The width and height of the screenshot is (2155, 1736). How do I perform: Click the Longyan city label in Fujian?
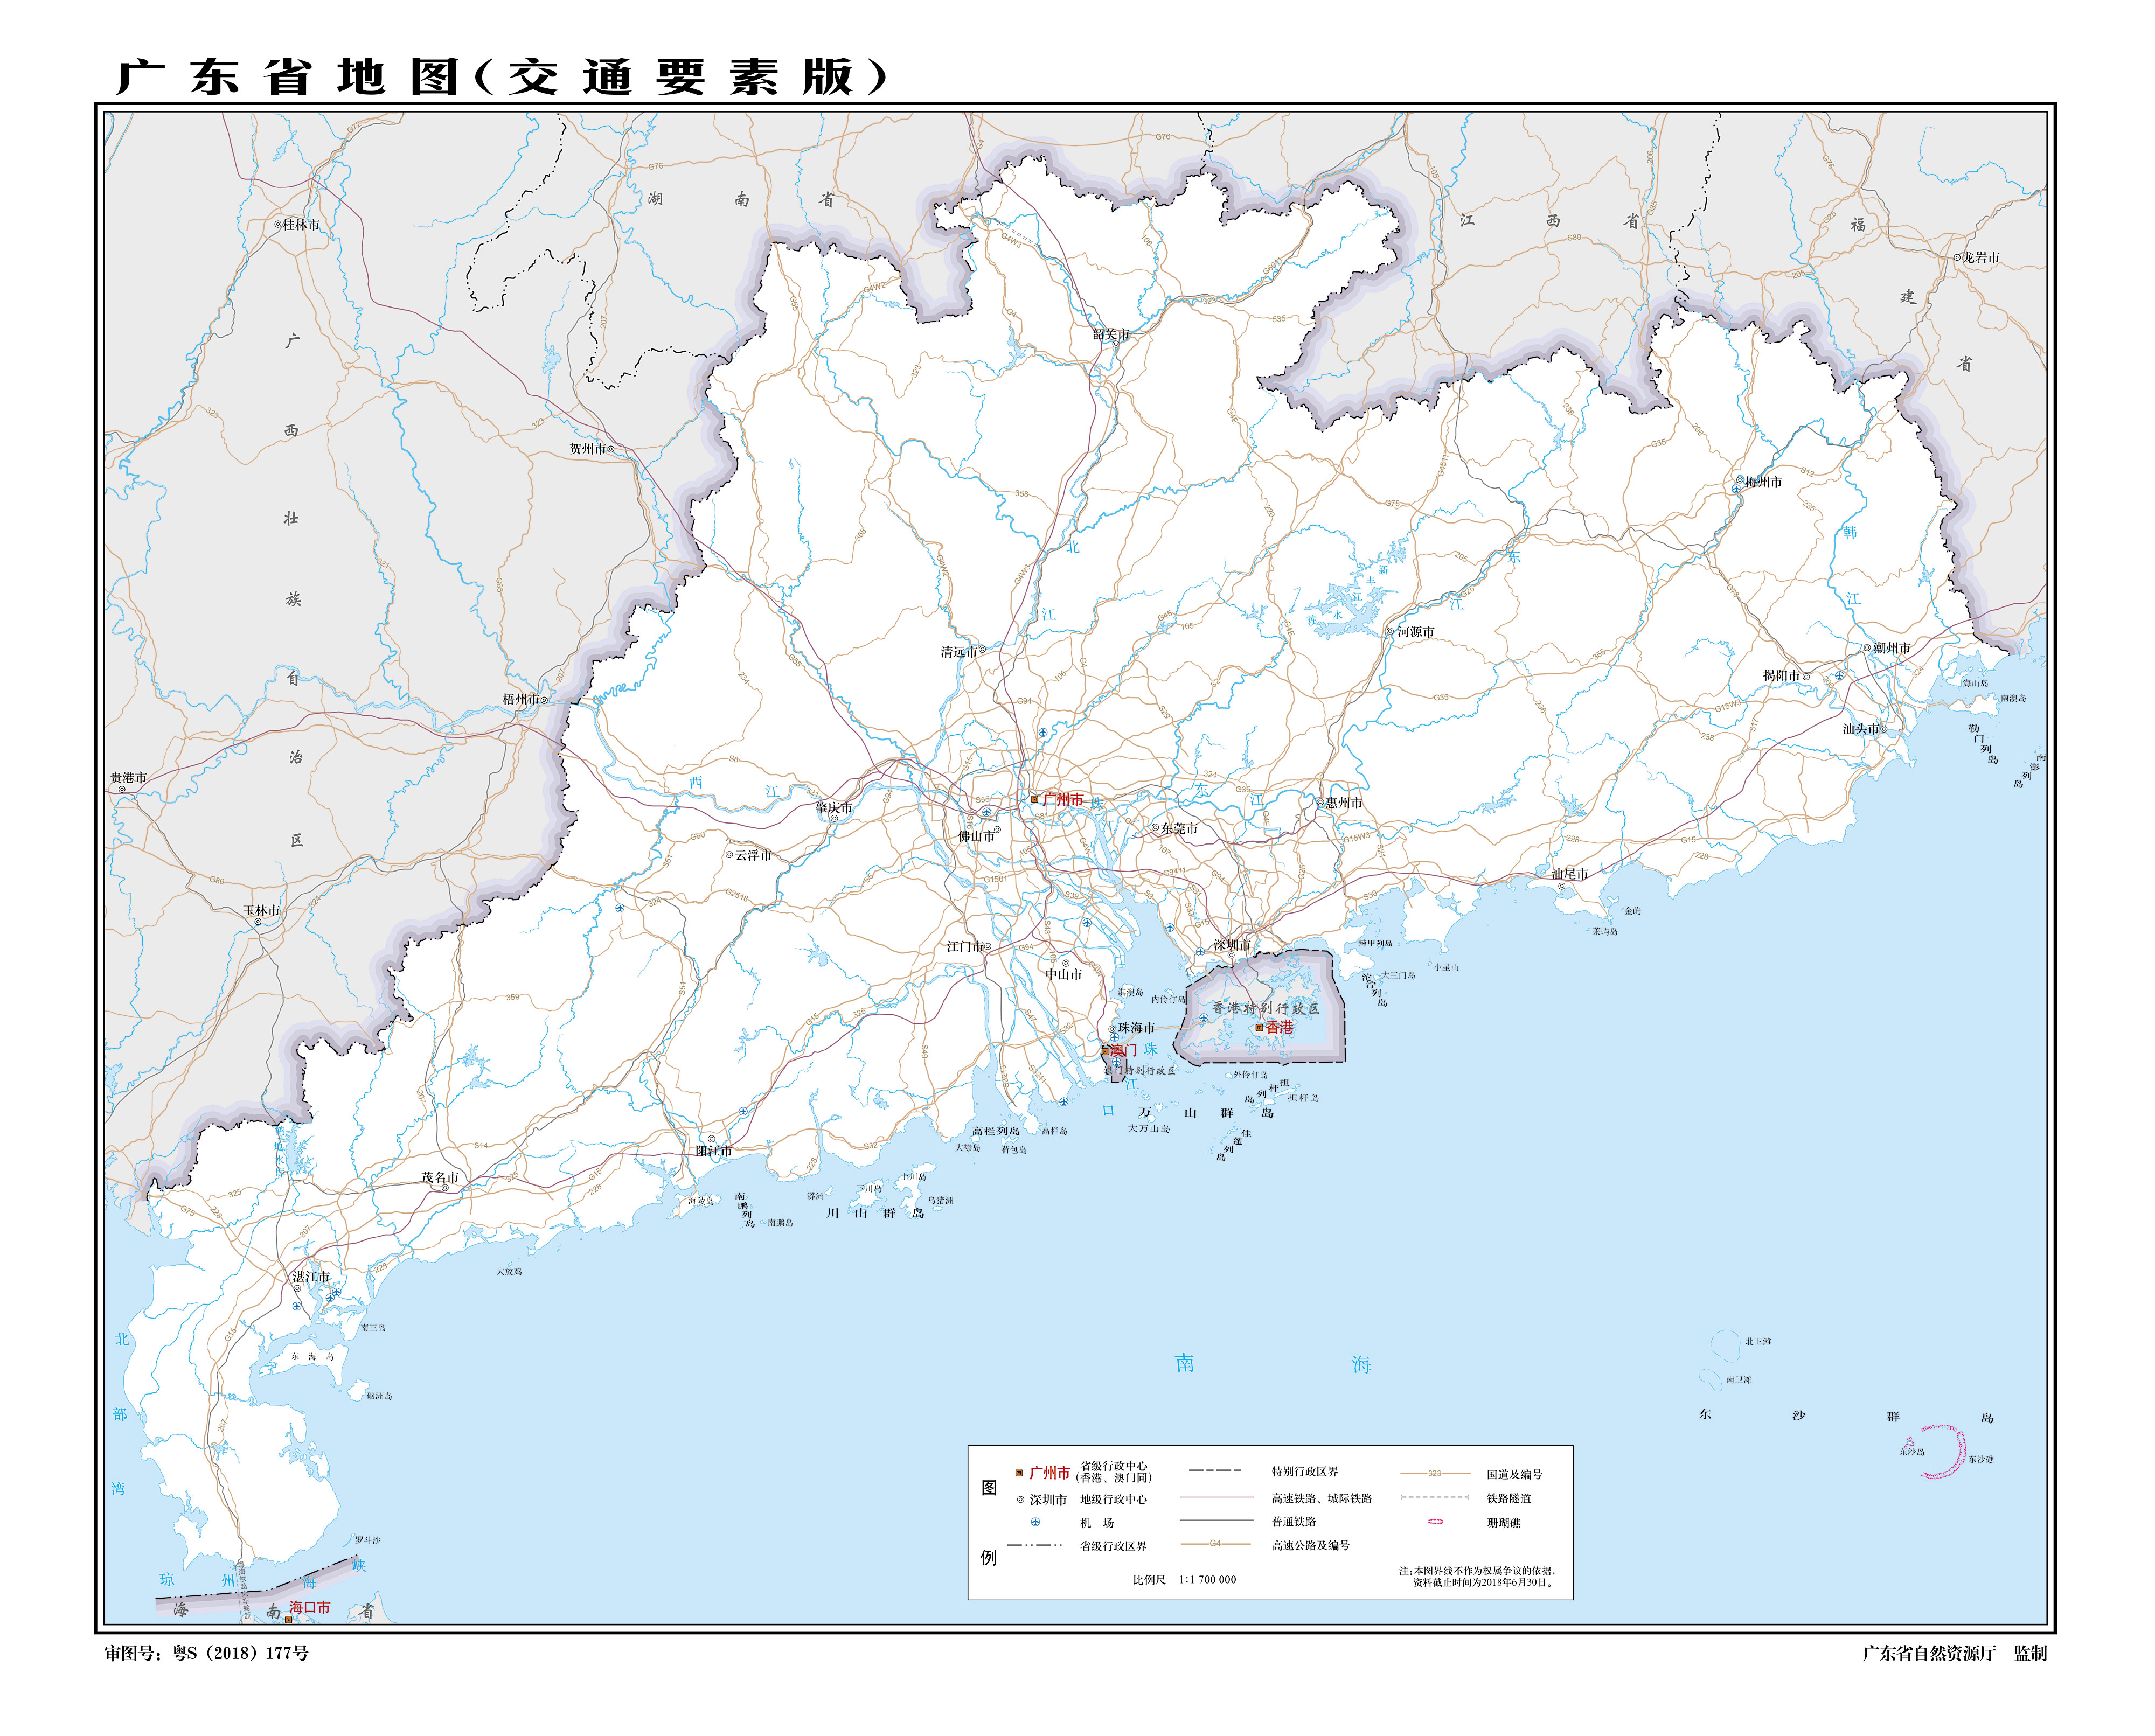(x=1980, y=258)
